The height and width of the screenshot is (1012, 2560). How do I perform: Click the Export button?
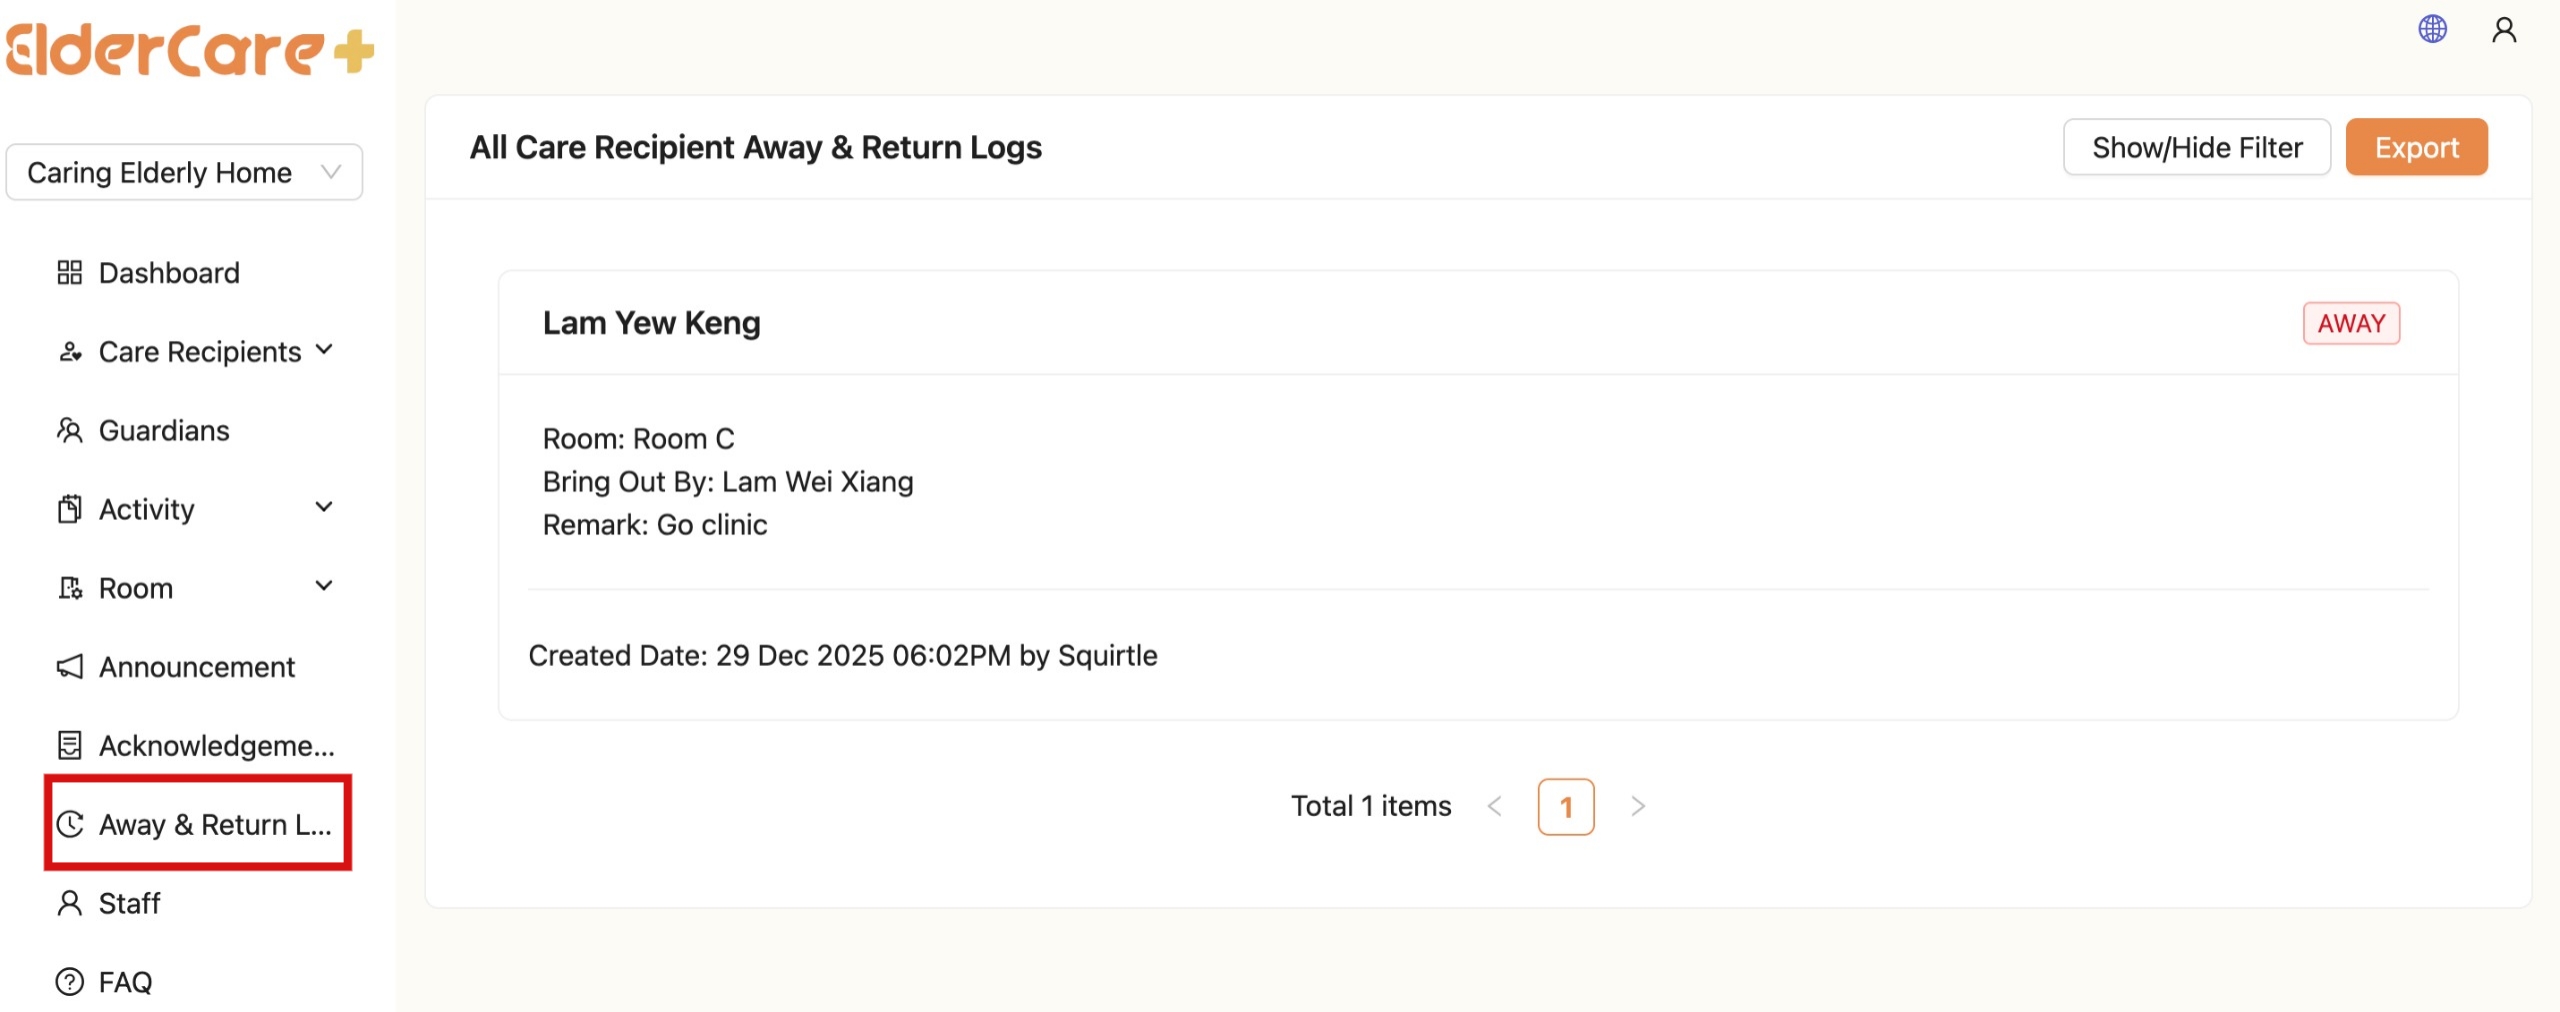[x=2416, y=146]
